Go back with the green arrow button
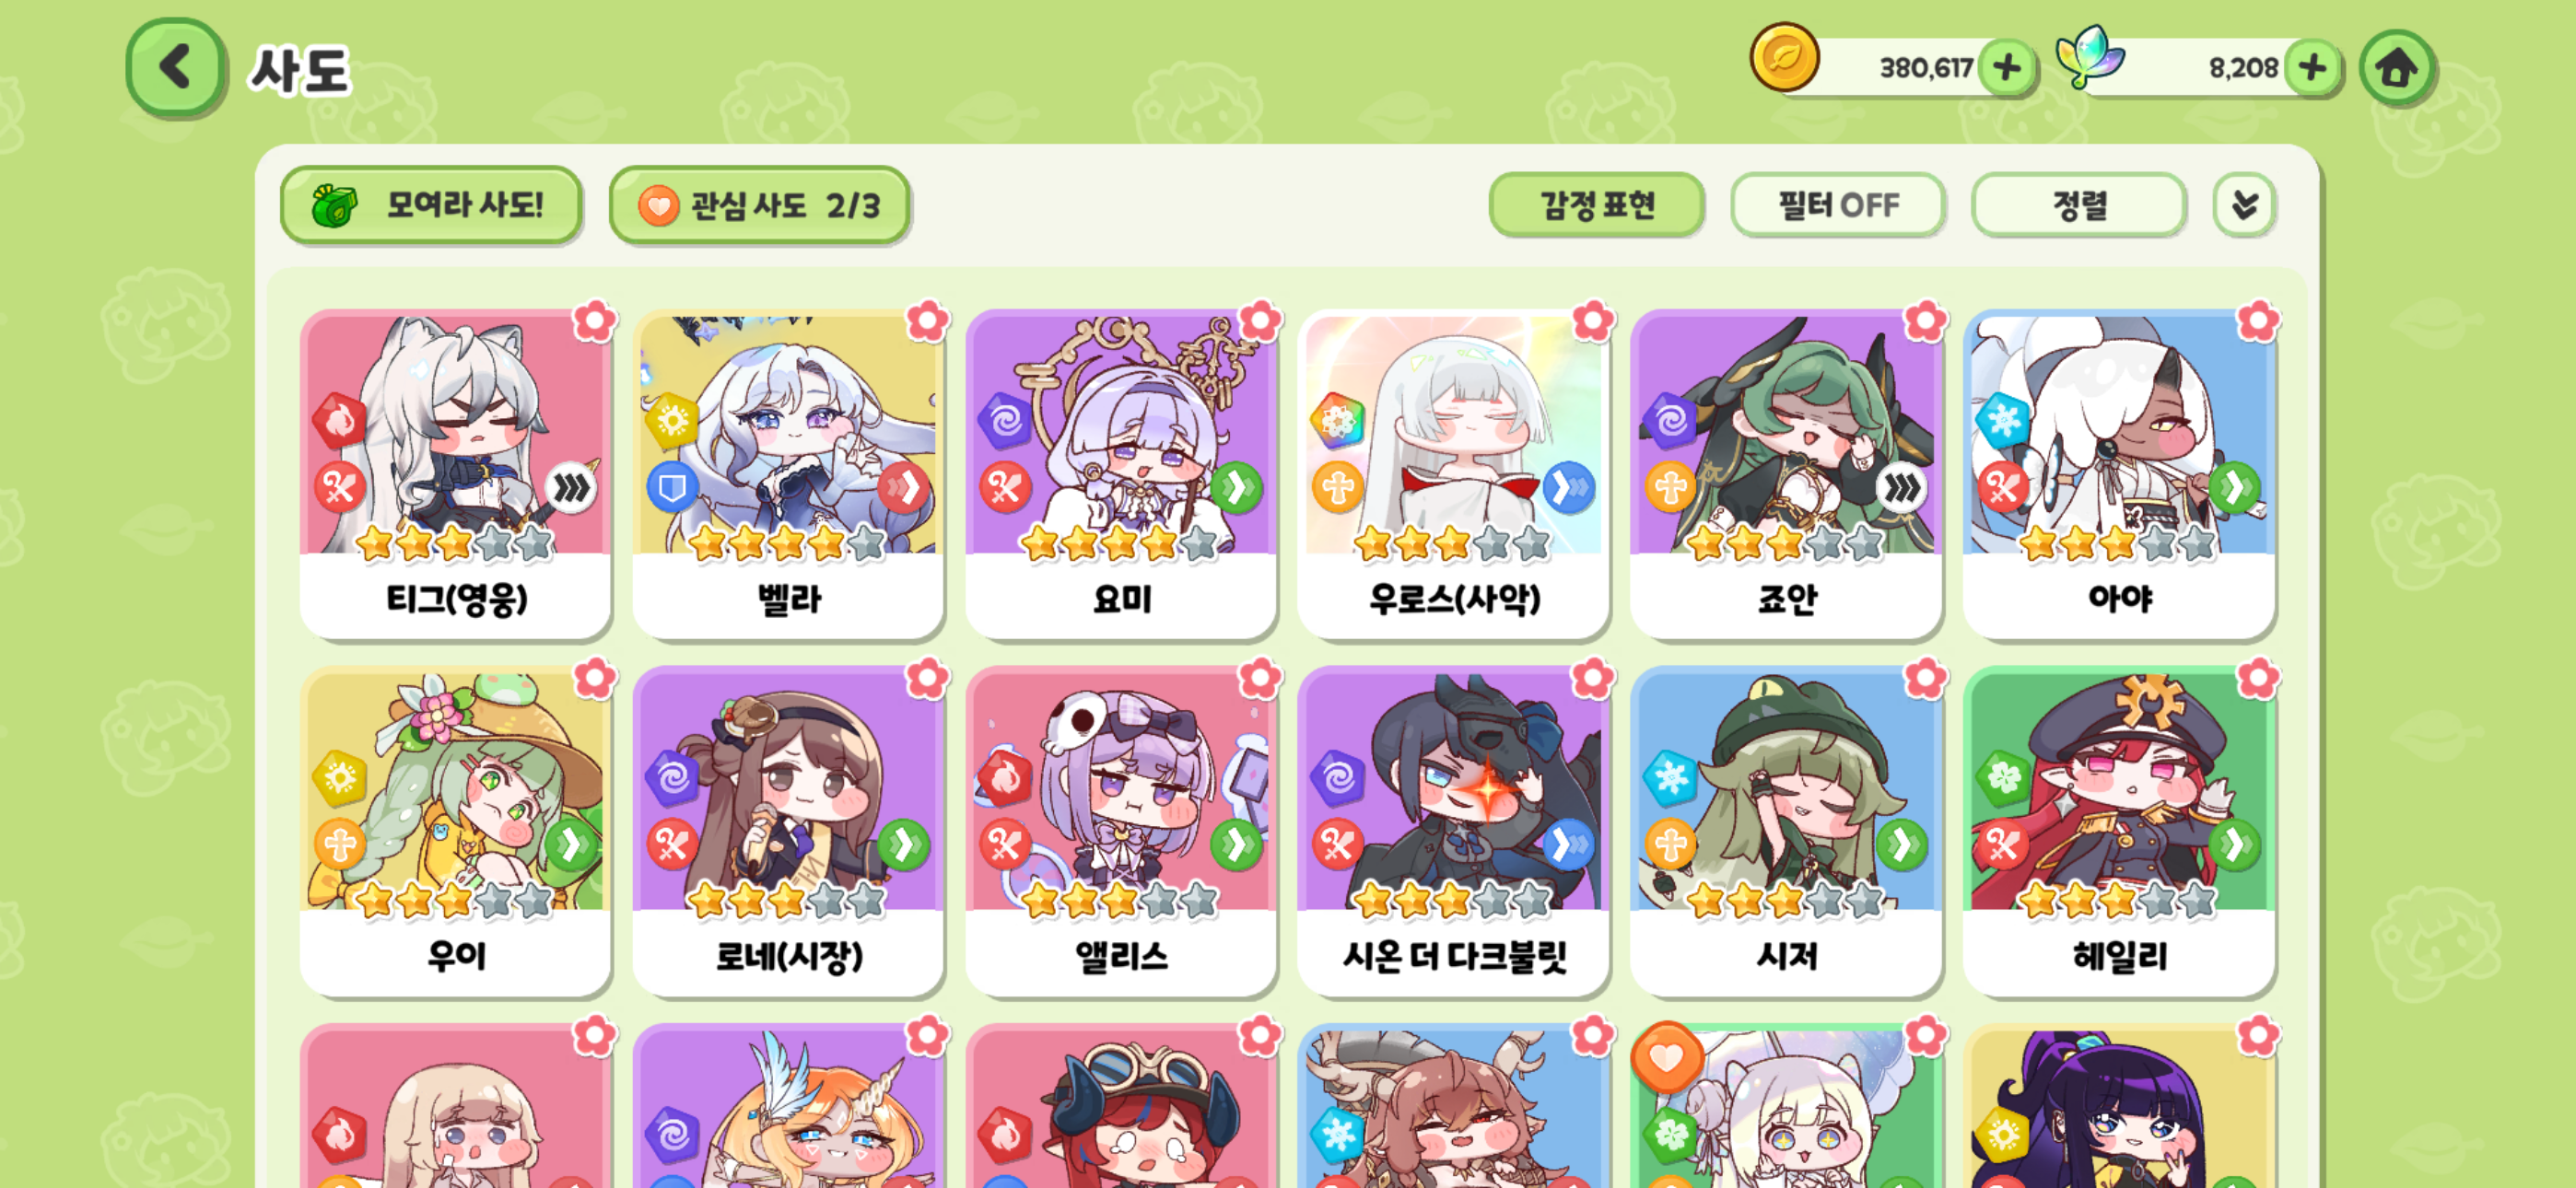This screenshot has height=1188, width=2576. [176, 69]
